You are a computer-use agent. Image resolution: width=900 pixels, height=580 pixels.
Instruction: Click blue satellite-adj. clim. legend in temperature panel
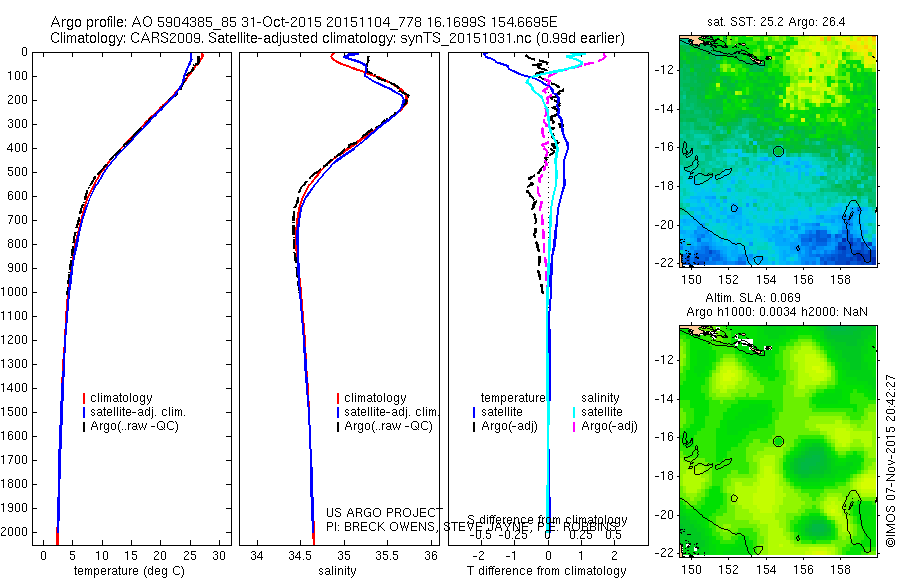[134, 412]
